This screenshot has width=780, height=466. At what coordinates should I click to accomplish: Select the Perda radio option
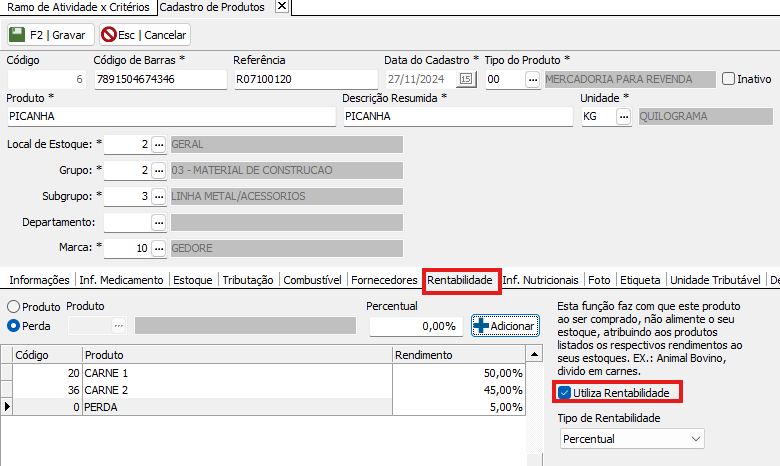(14, 325)
